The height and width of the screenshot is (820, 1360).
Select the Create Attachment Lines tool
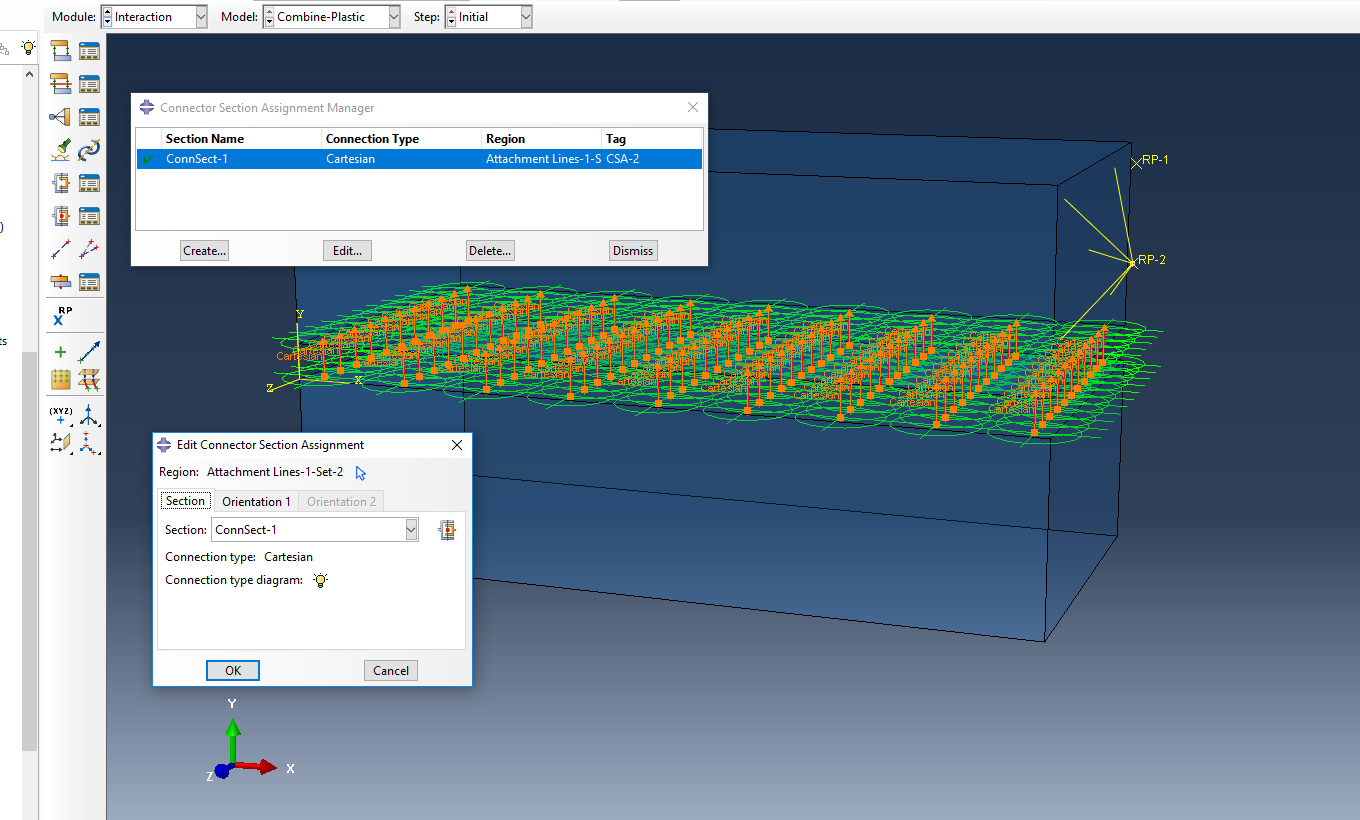tap(90, 380)
